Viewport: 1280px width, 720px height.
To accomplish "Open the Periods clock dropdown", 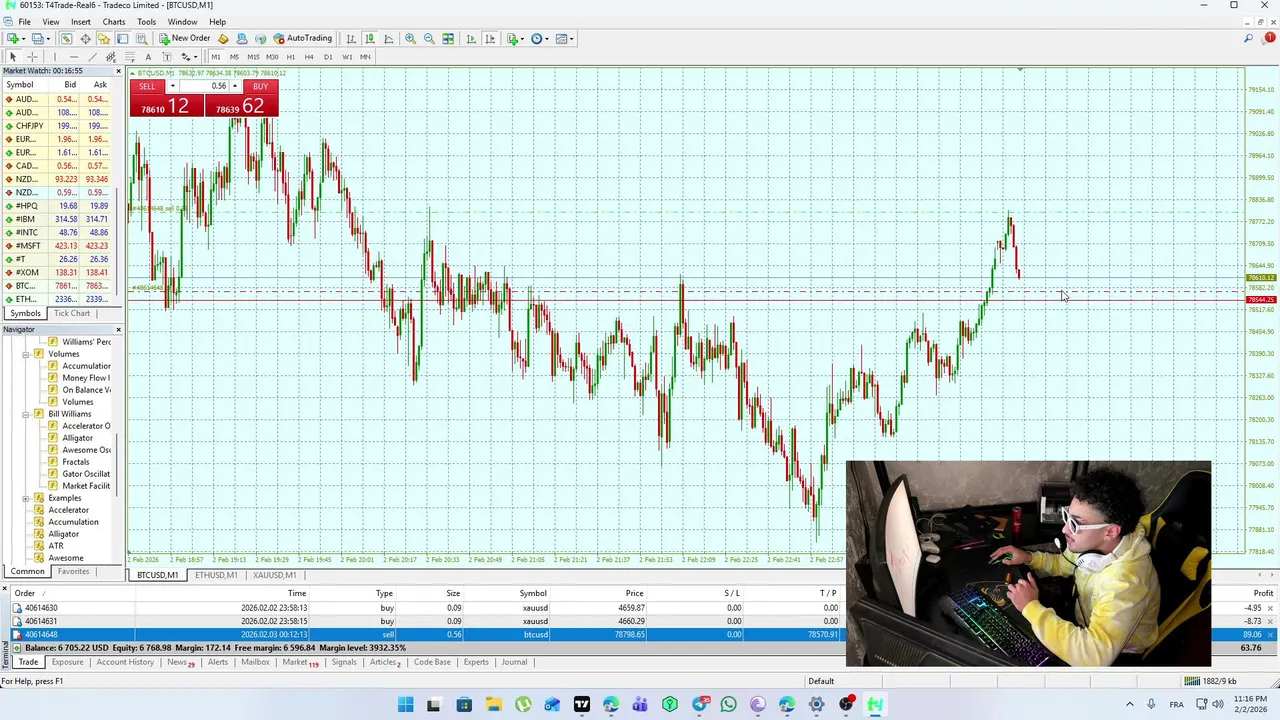I will (540, 38).
